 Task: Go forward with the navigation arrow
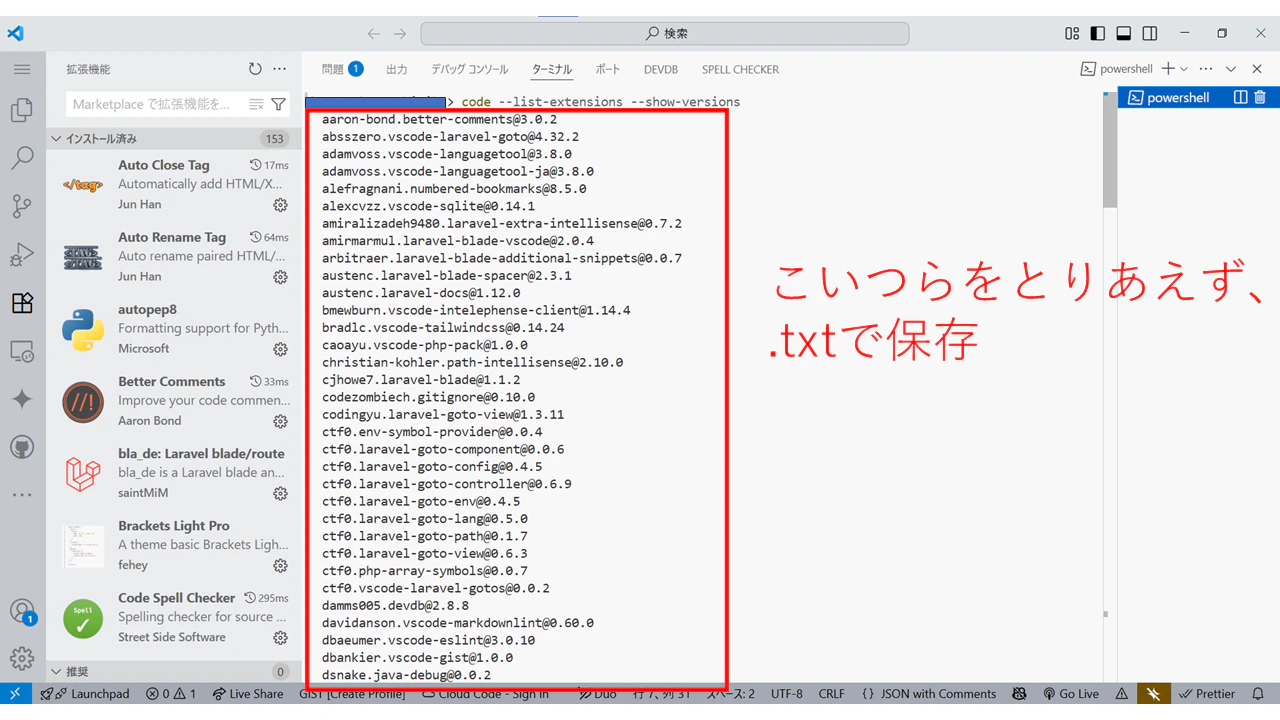(400, 33)
